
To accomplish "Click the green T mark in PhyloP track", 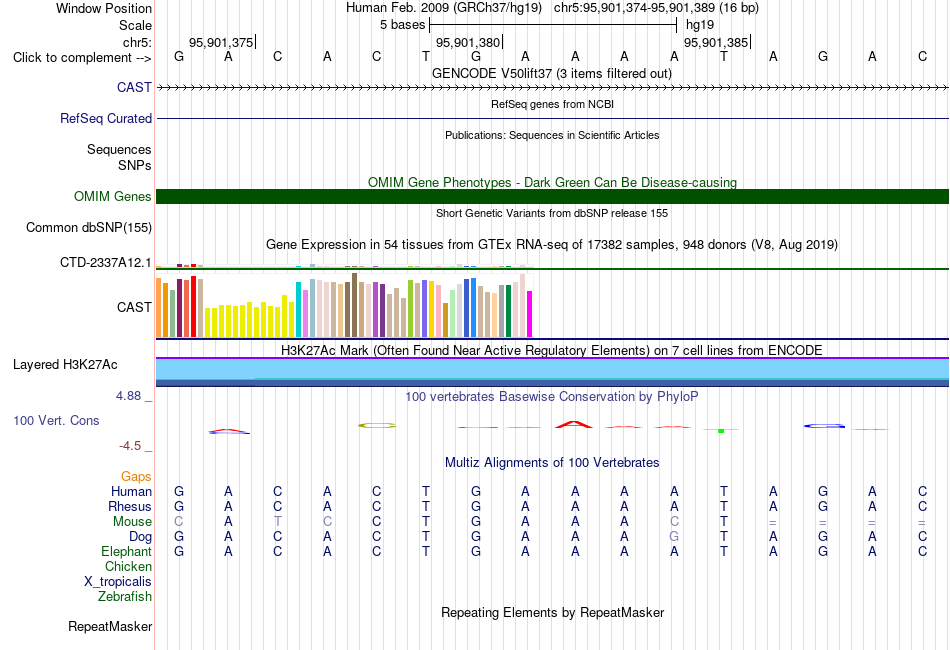I will pyautogui.click(x=721, y=430).
